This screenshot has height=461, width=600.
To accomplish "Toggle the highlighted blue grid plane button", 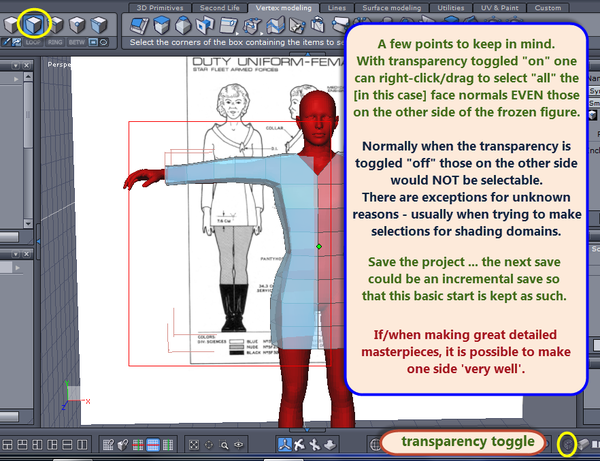I will tap(153, 445).
